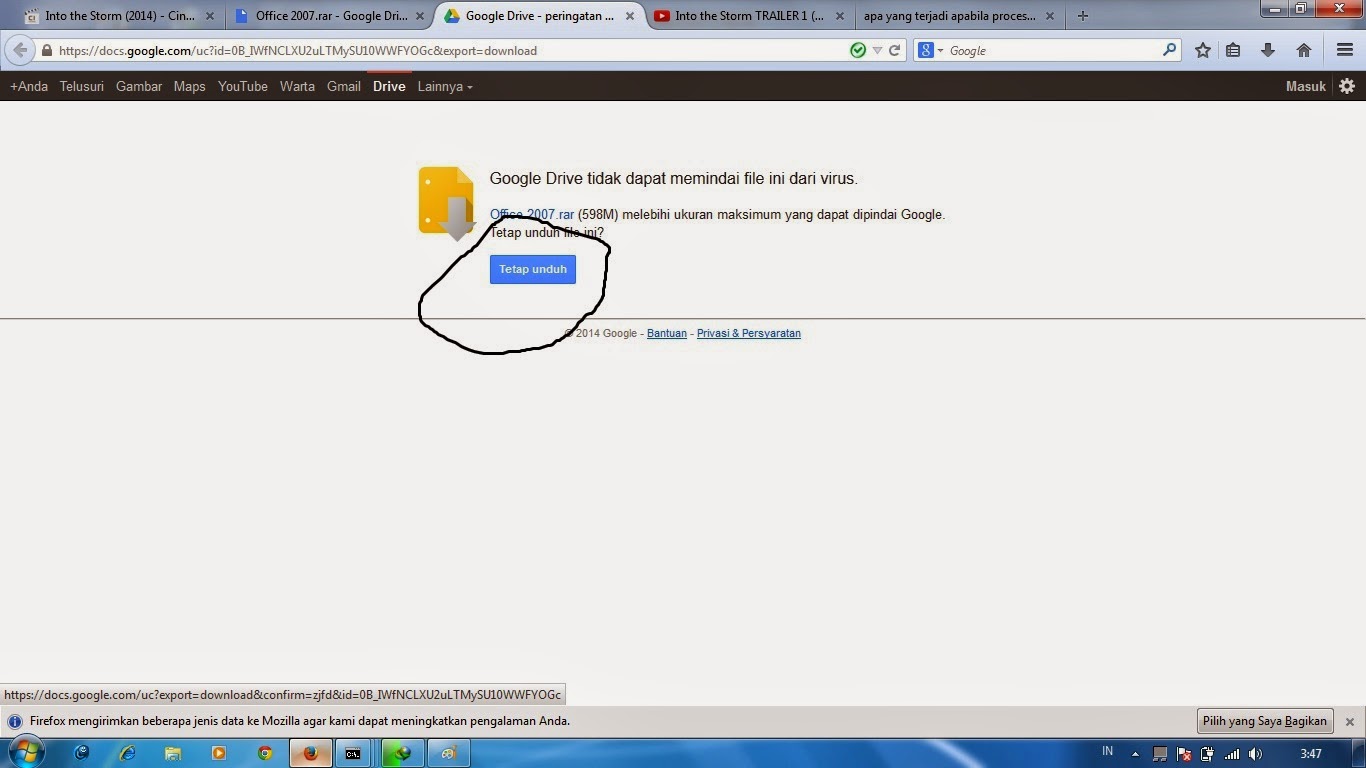Image resolution: width=1366 pixels, height=768 pixels.
Task: Switch to the apa yang terjadi apabila tab
Action: point(958,16)
